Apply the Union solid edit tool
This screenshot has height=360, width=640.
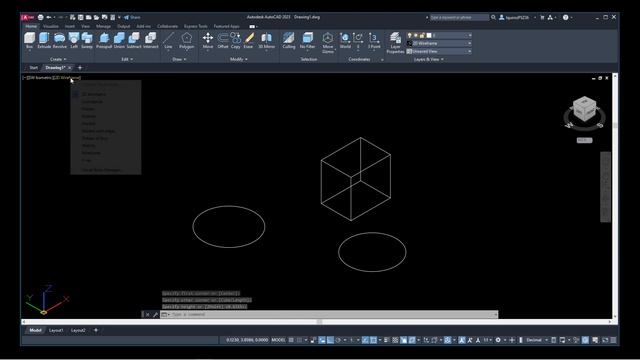[x=119, y=40]
